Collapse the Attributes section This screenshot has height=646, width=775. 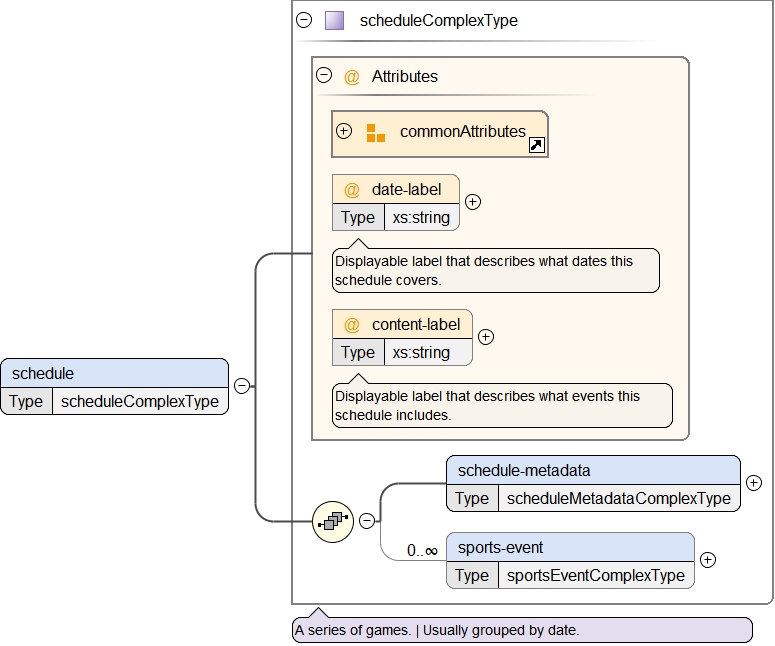[x=324, y=76]
